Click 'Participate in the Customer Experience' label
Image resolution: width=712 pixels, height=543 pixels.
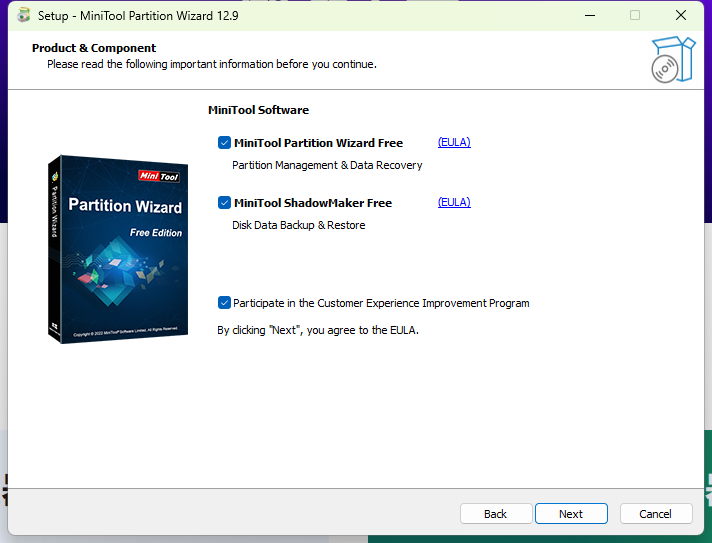click(381, 303)
